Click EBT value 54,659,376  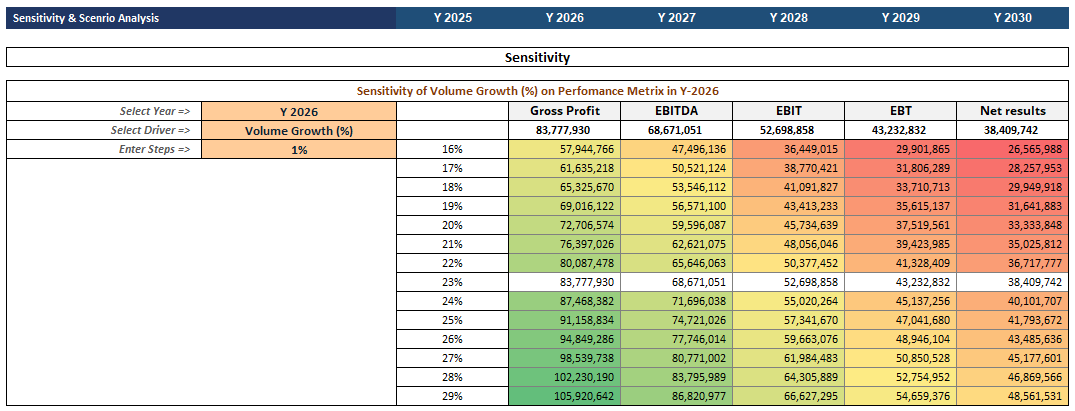click(x=901, y=396)
